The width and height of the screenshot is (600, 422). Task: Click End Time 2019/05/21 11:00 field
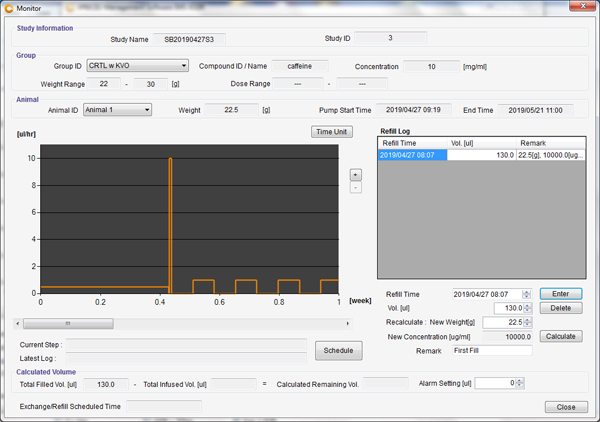tap(535, 110)
